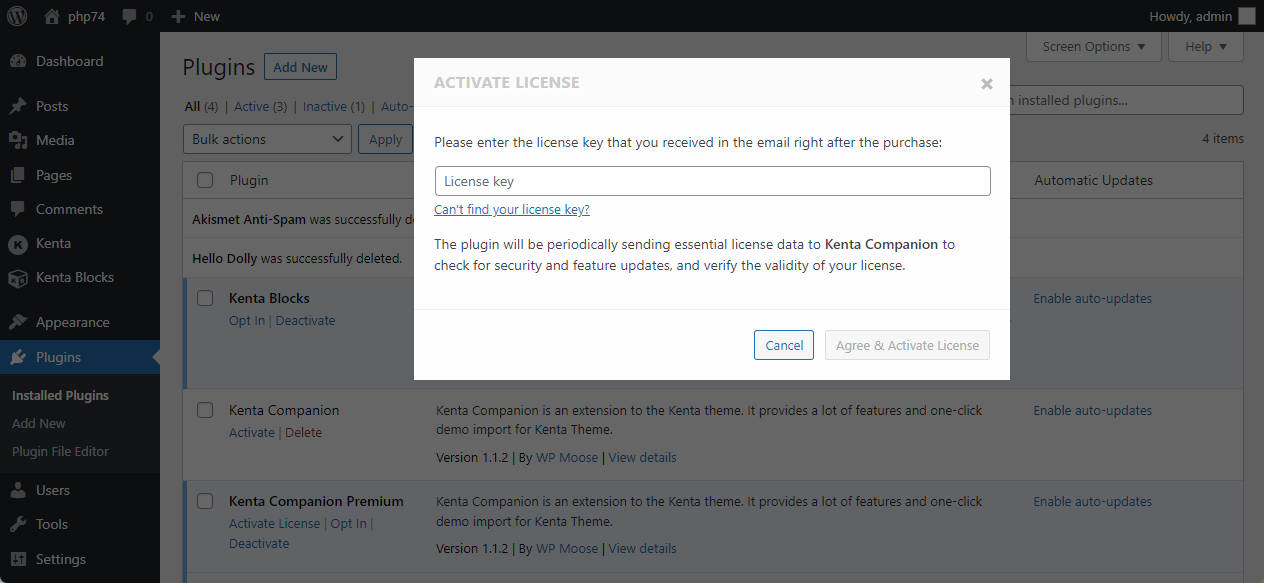
Task: Check the Kenta Companion Premium checkbox
Action: point(205,501)
